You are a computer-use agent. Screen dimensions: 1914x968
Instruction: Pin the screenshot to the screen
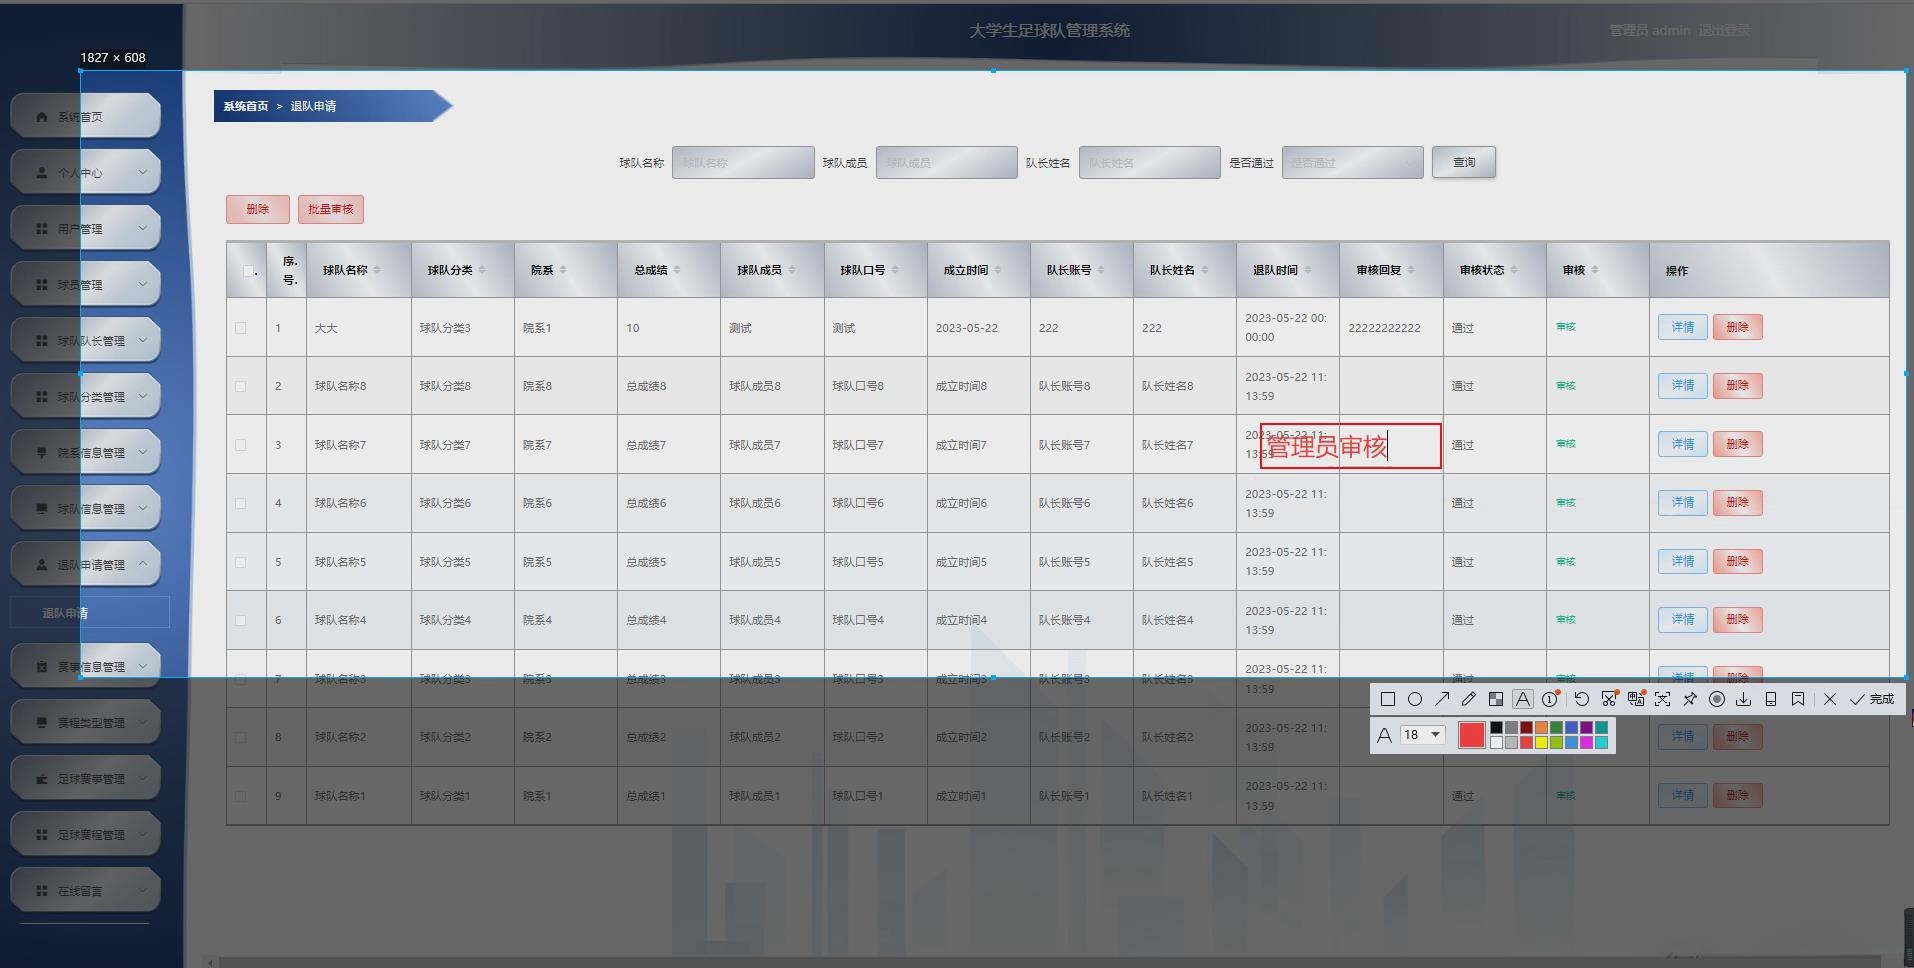(1690, 700)
